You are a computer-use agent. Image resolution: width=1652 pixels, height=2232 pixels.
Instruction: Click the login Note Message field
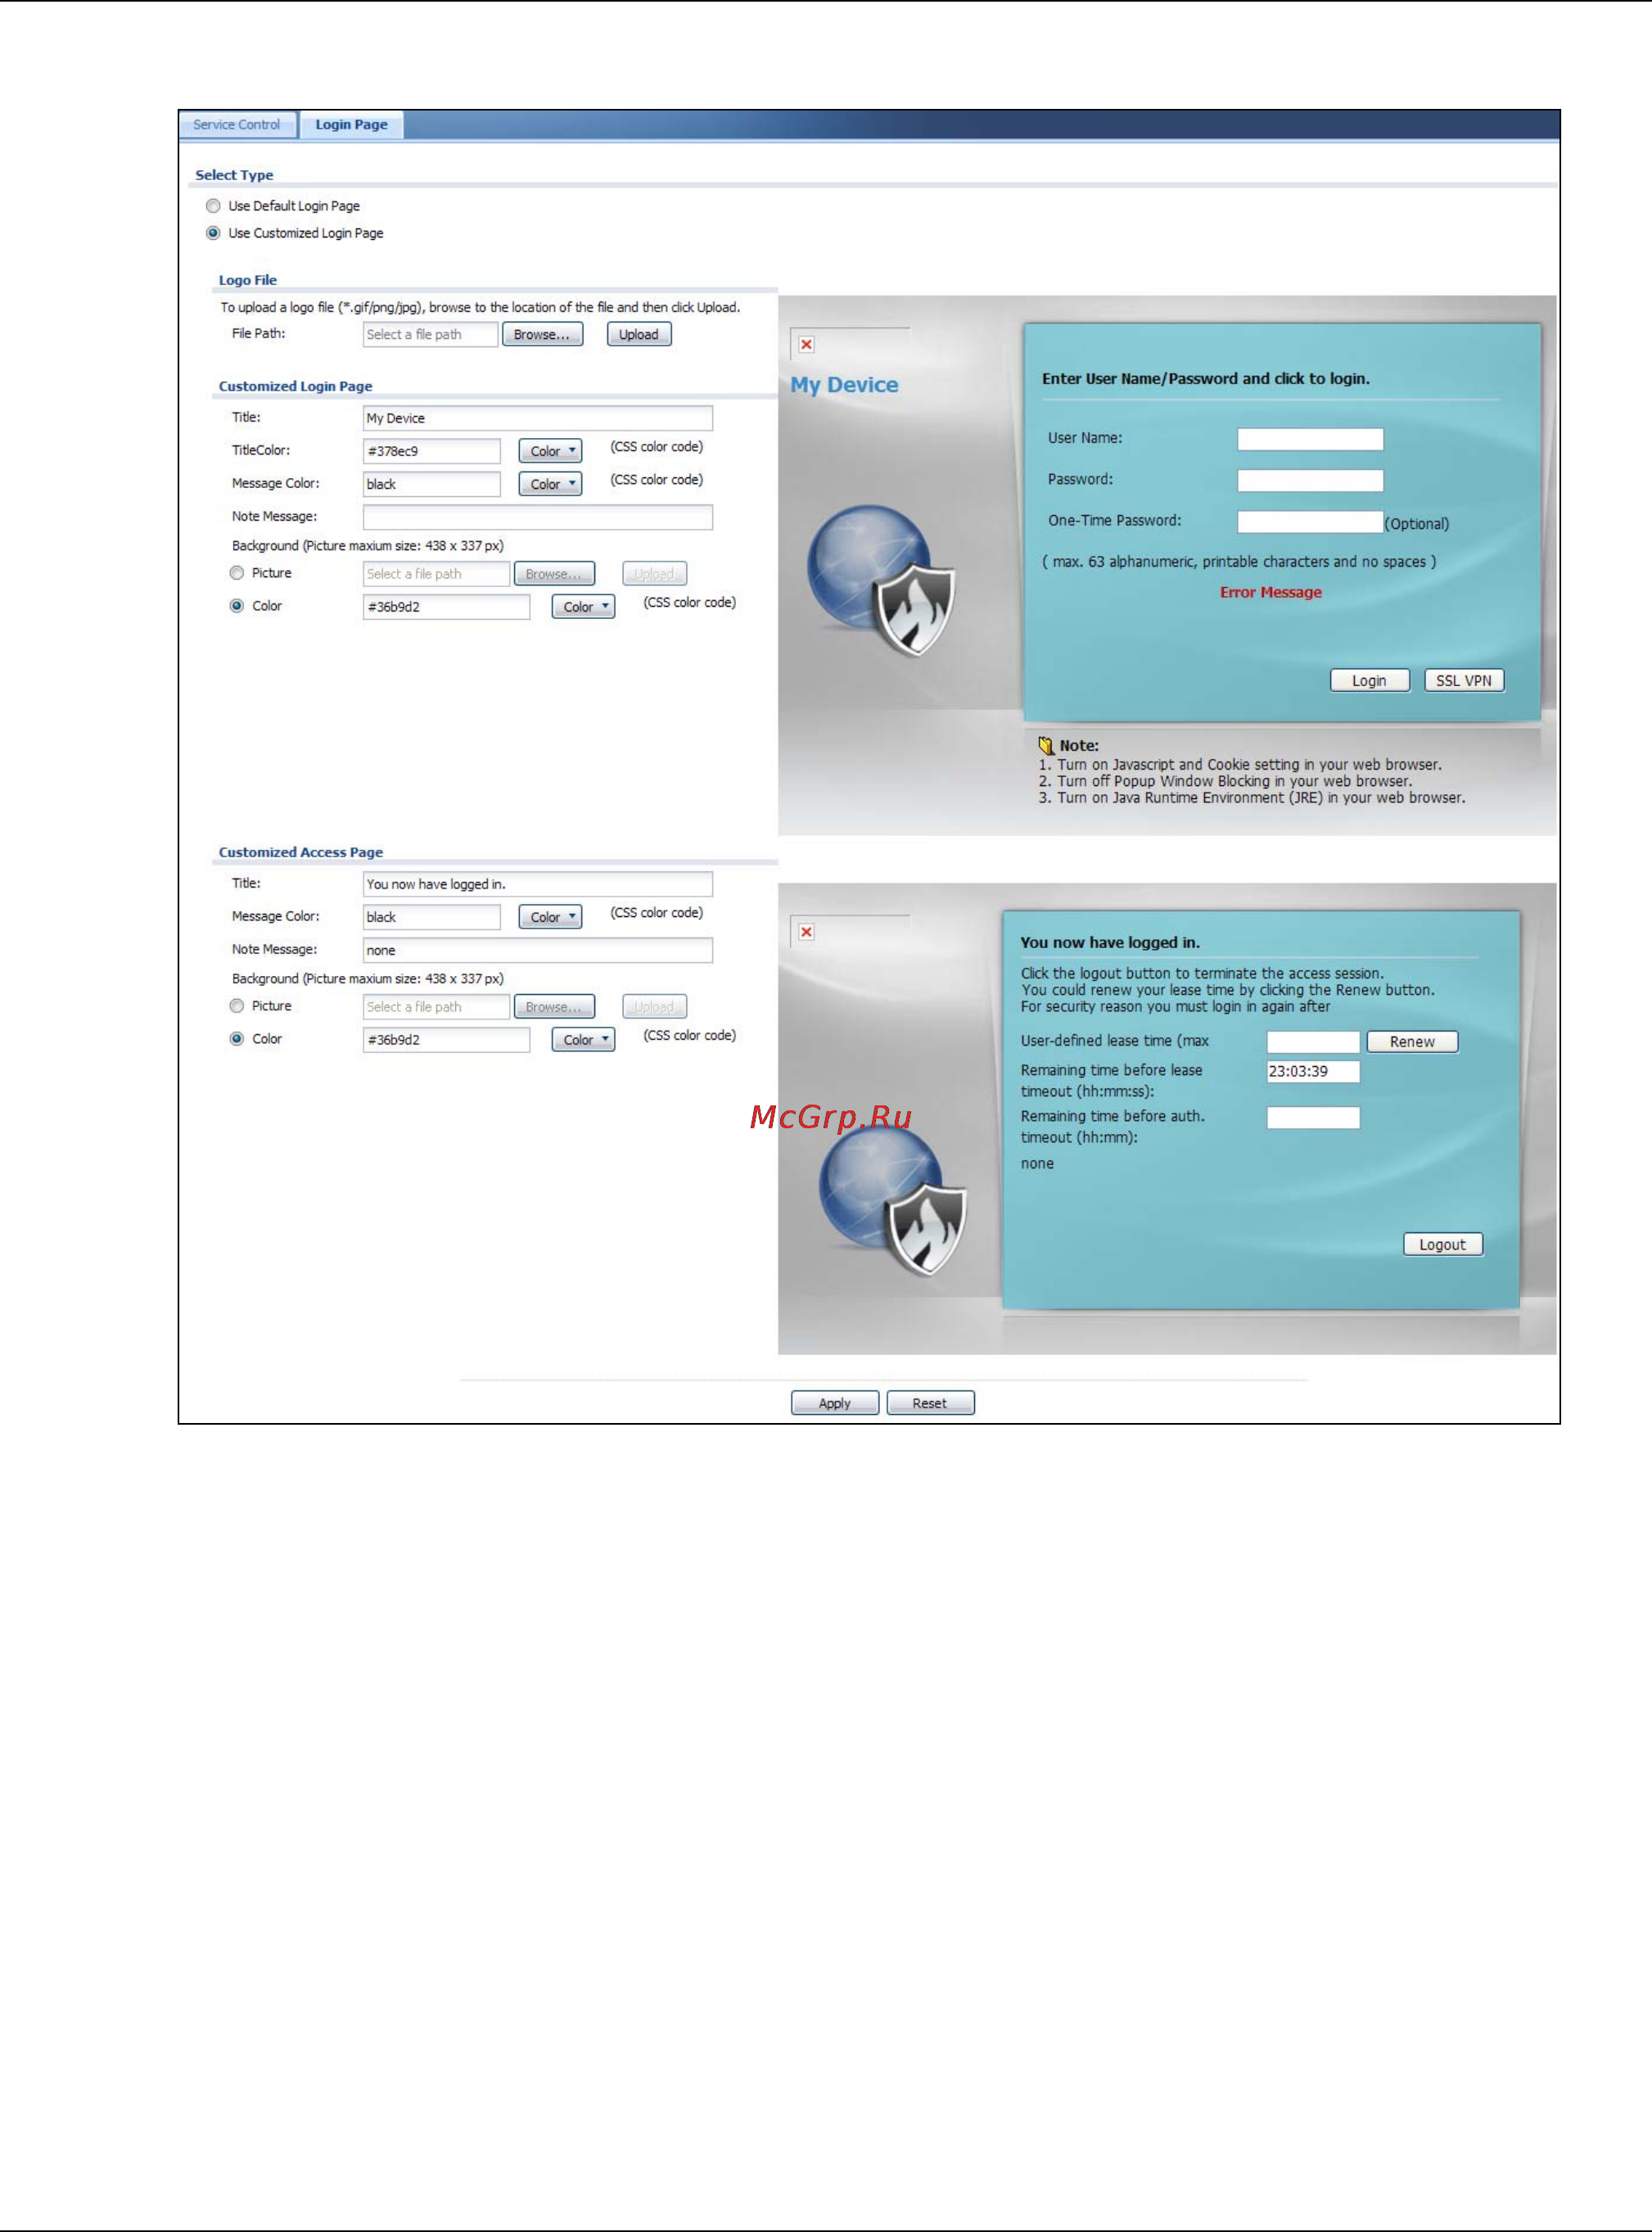[x=538, y=517]
